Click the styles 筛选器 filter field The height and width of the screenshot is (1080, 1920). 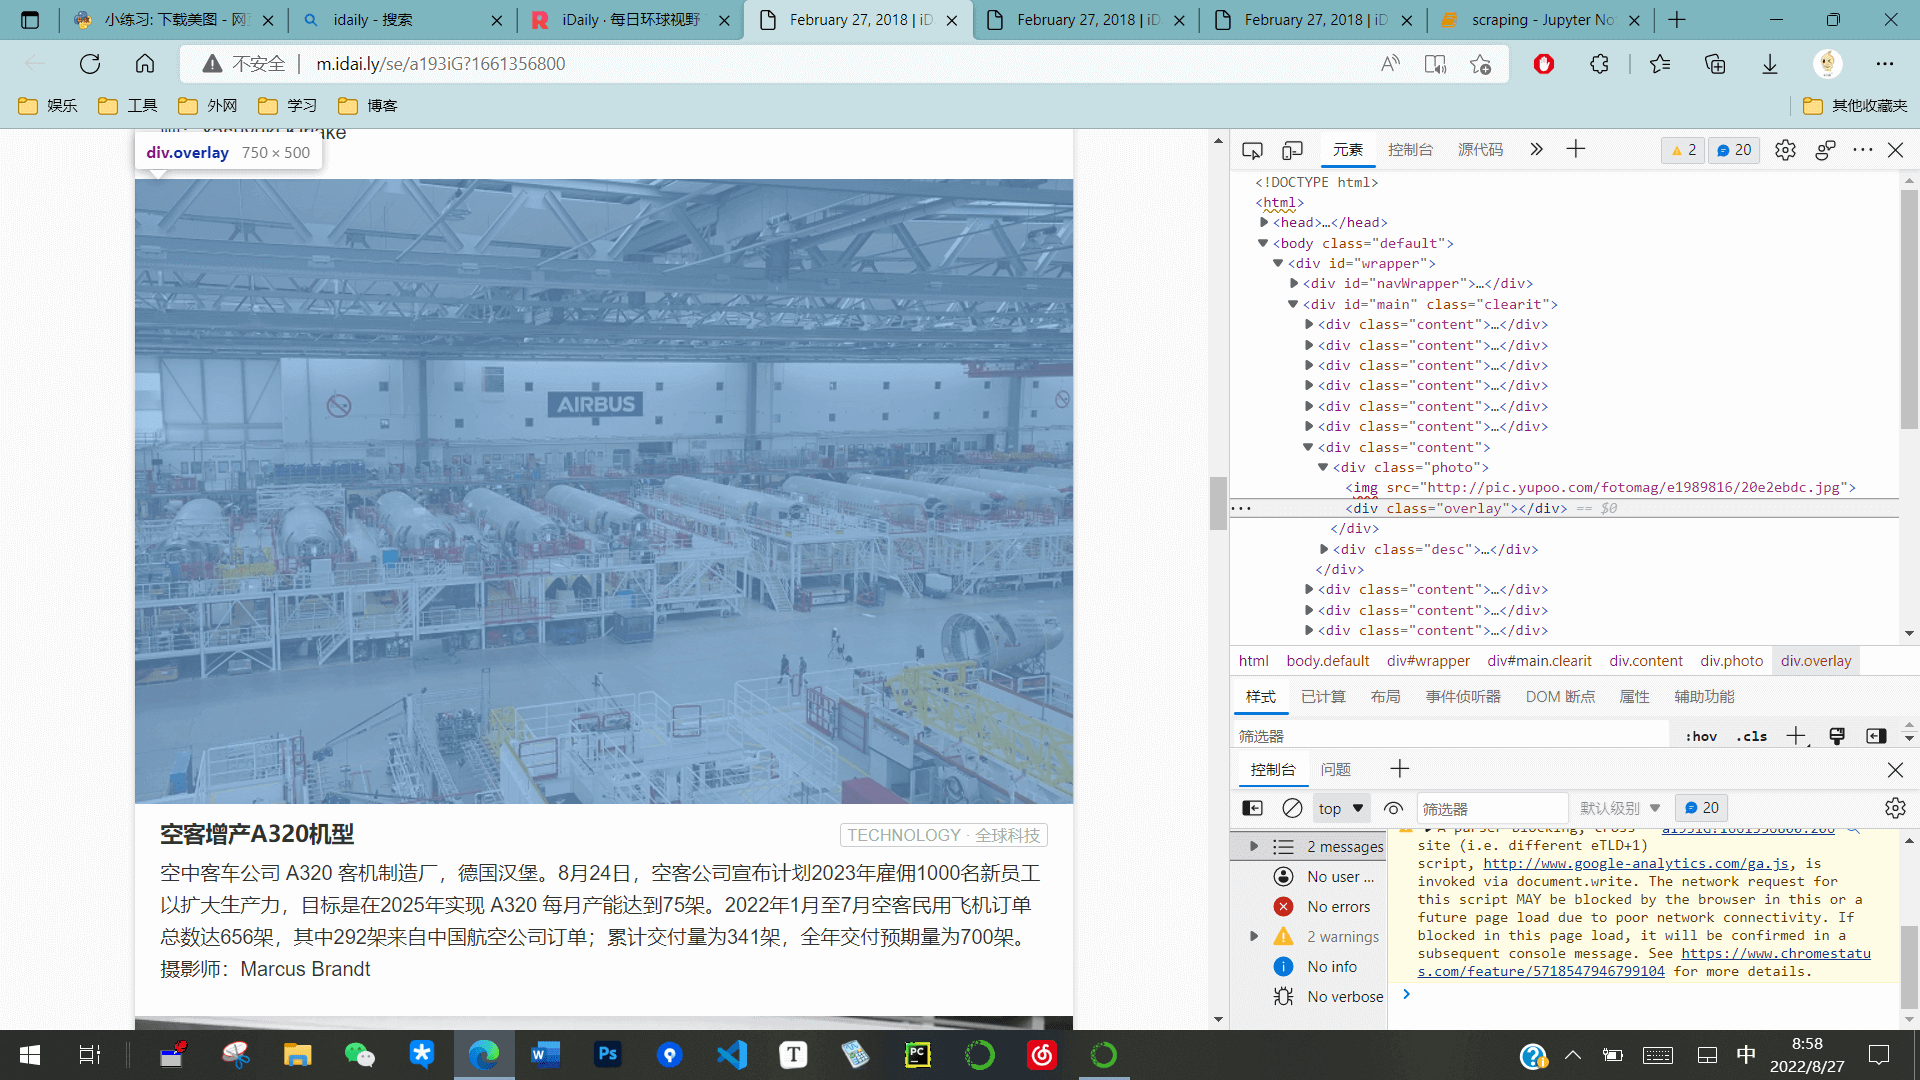coord(1450,736)
